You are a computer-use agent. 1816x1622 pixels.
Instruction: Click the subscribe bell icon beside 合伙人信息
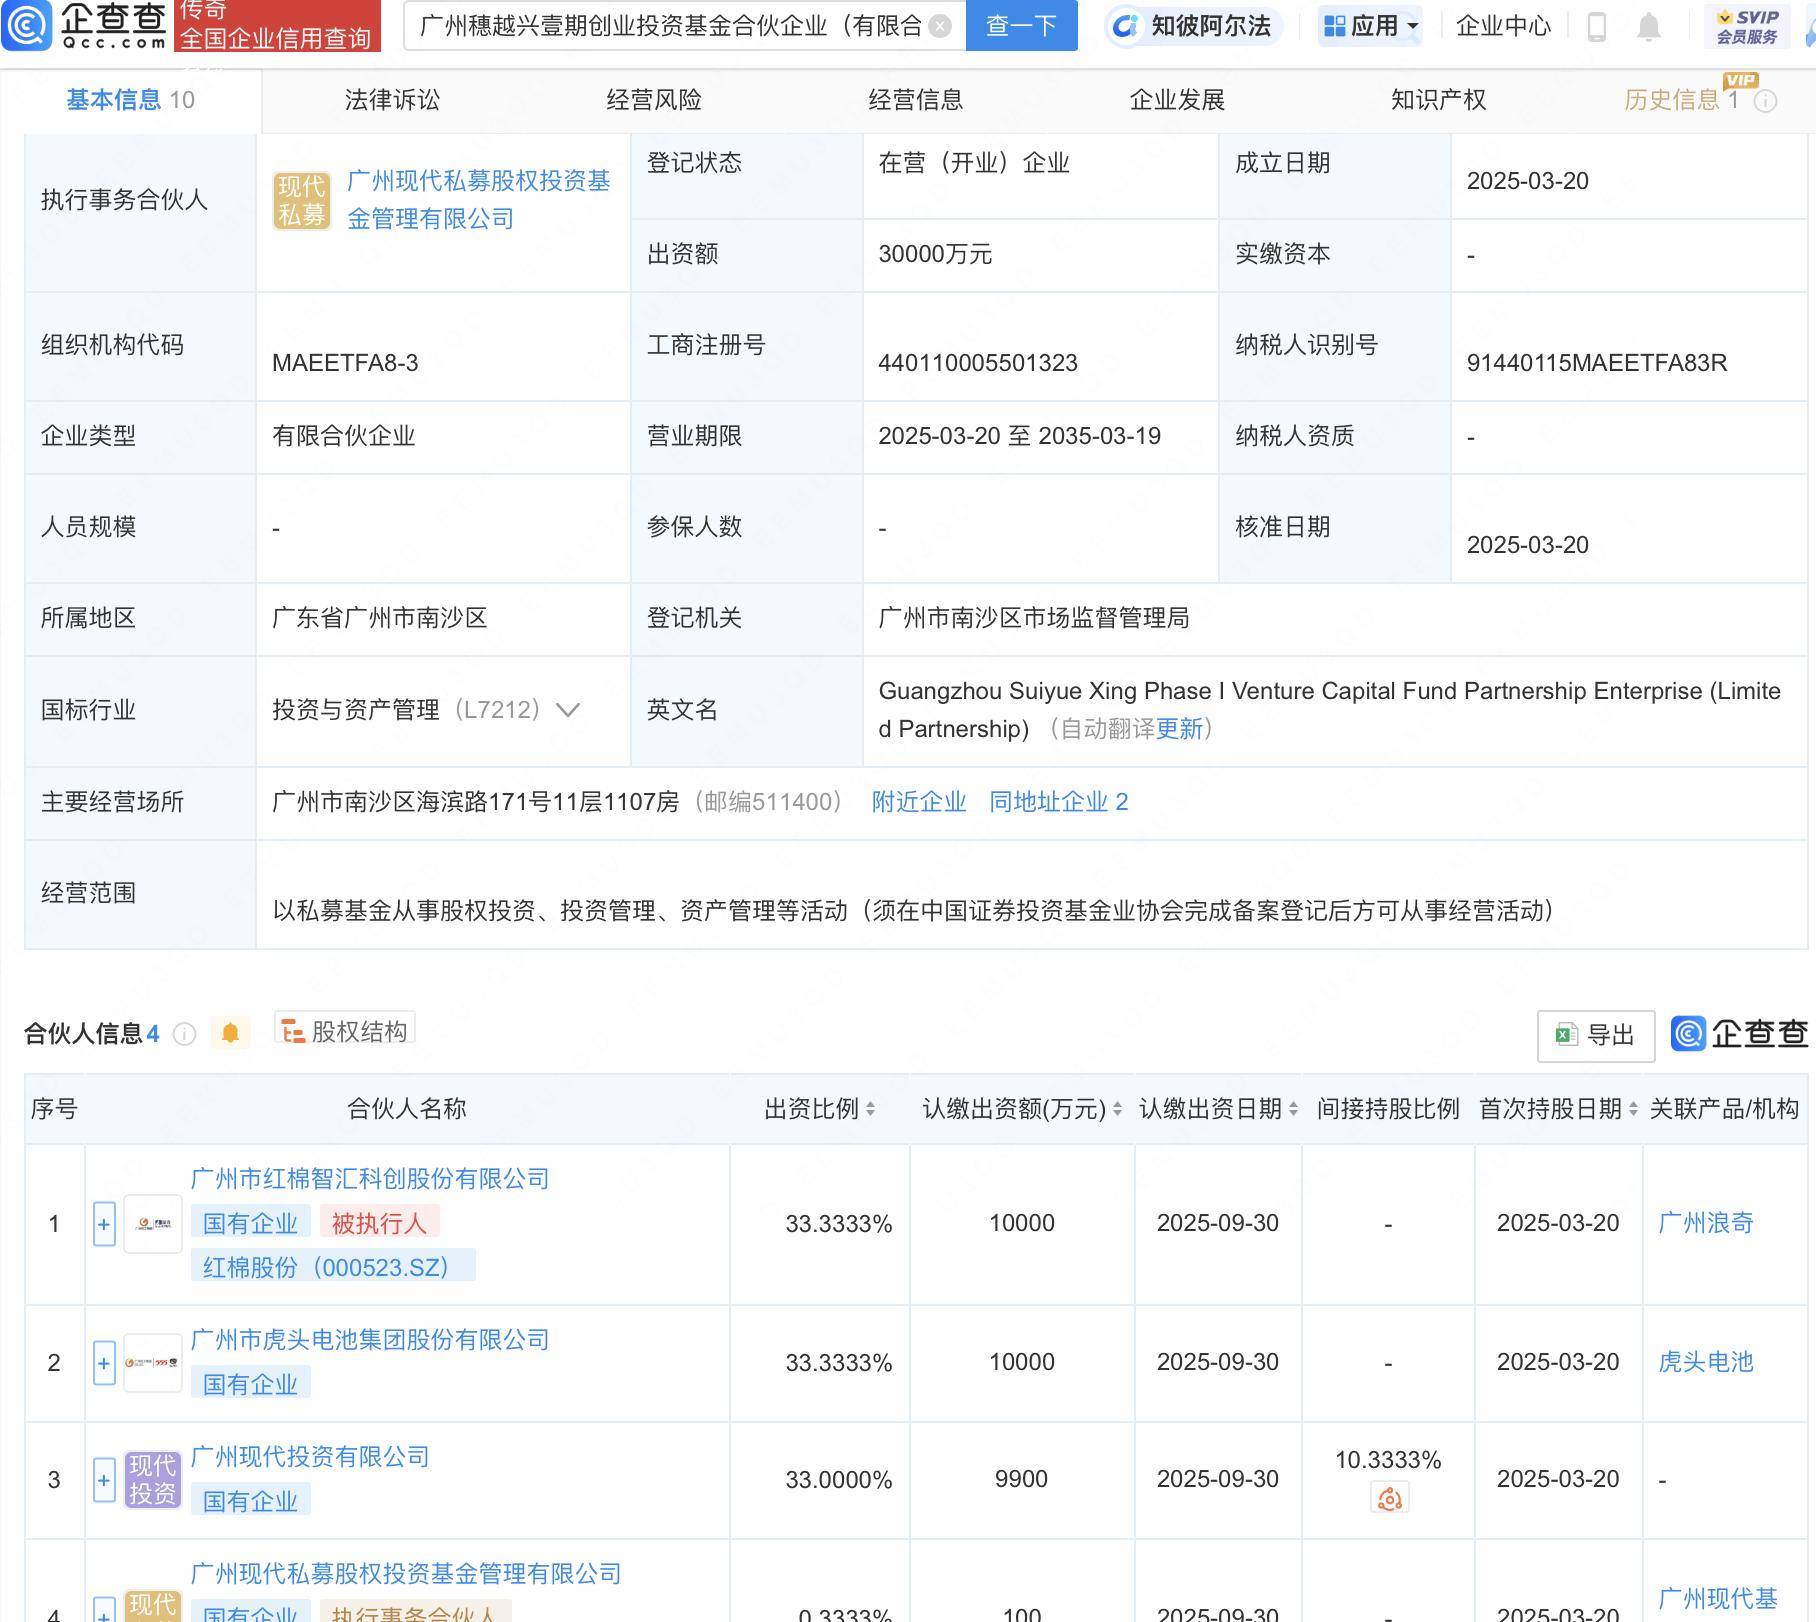tap(231, 1033)
